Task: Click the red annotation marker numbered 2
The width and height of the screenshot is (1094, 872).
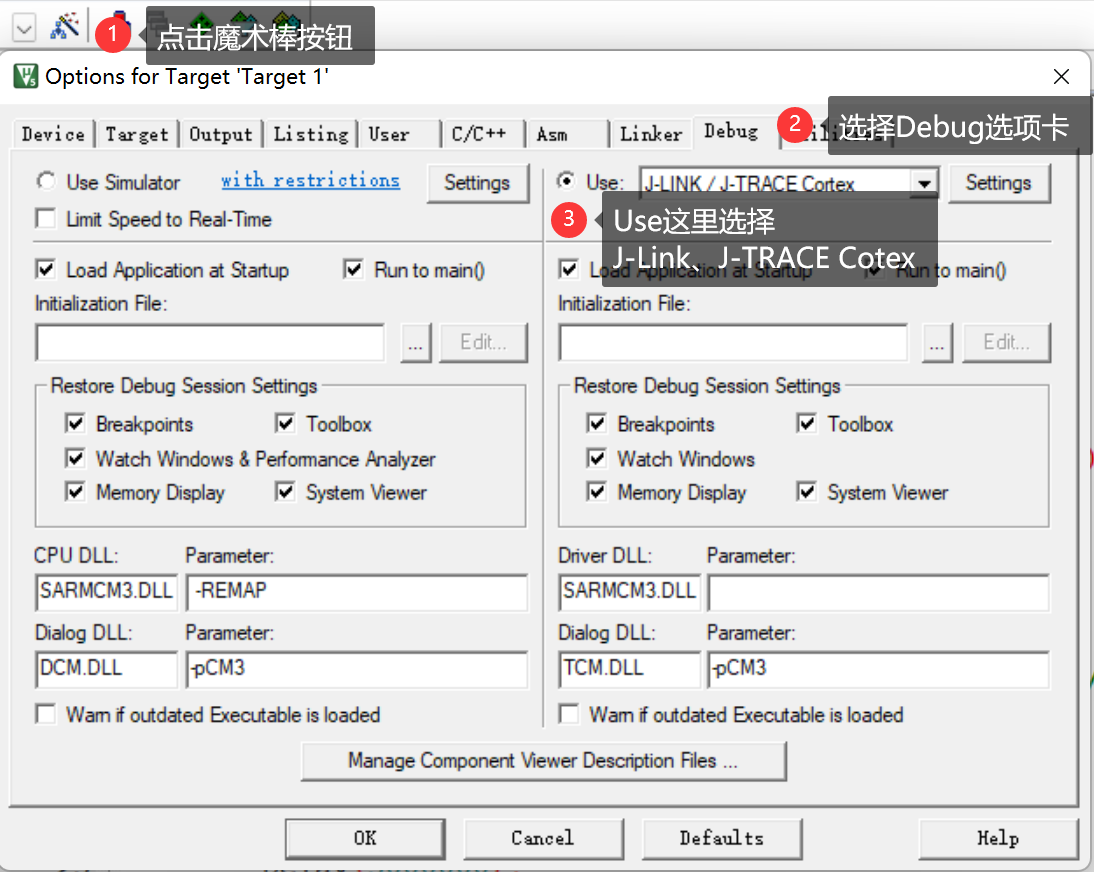Action: coord(795,125)
